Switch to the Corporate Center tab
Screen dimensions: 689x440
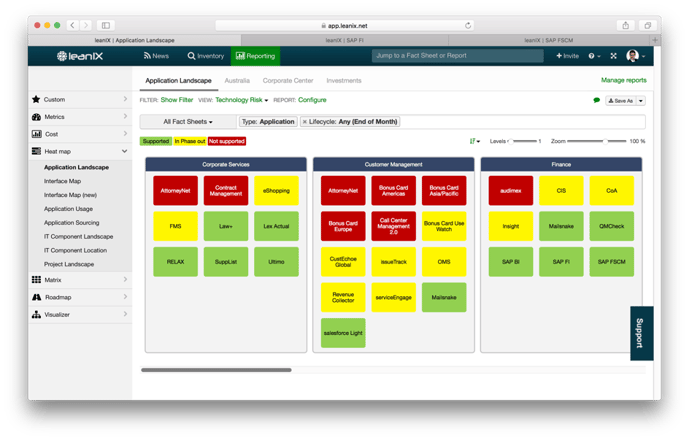click(288, 80)
